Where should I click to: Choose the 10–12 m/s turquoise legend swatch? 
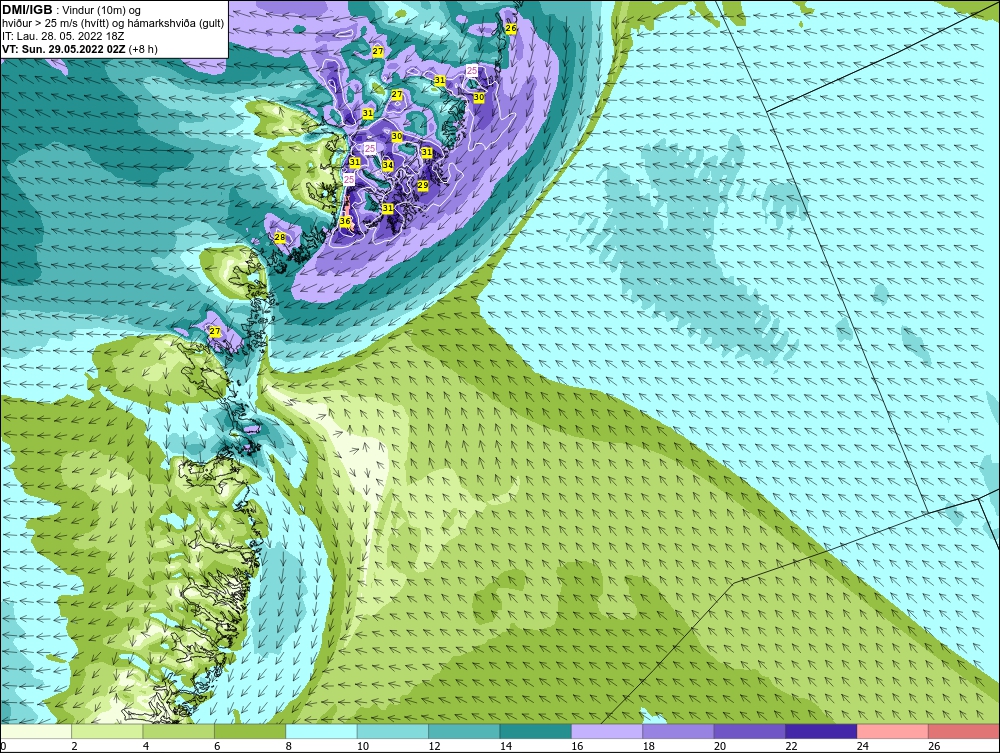coord(393,731)
